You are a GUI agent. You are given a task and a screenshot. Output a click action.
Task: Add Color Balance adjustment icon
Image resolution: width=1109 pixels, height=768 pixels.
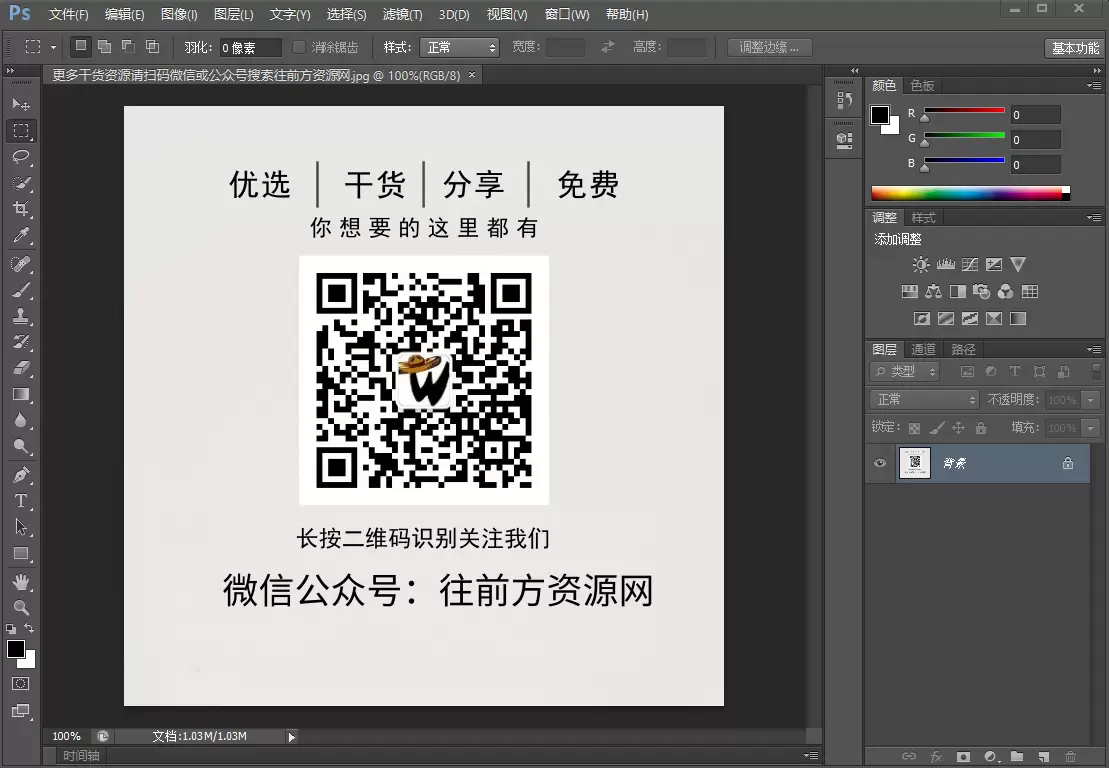(934, 291)
